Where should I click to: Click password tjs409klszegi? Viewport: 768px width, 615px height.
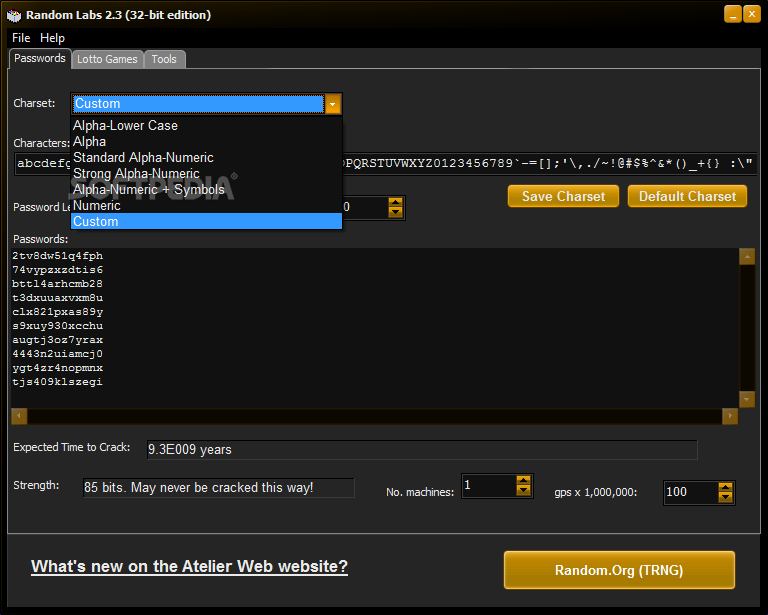click(x=57, y=382)
